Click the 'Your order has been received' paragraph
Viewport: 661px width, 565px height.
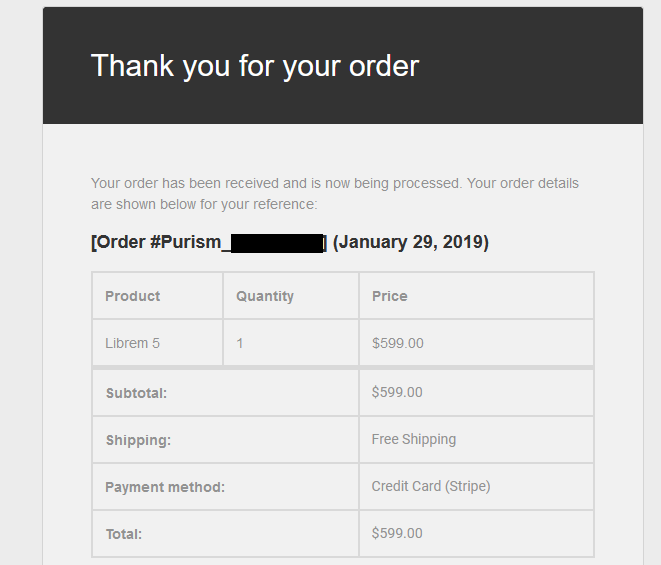tap(335, 194)
